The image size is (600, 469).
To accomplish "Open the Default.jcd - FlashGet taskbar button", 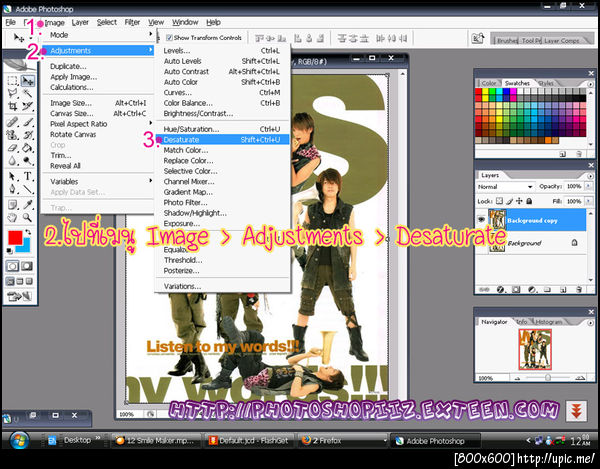I will 249,441.
